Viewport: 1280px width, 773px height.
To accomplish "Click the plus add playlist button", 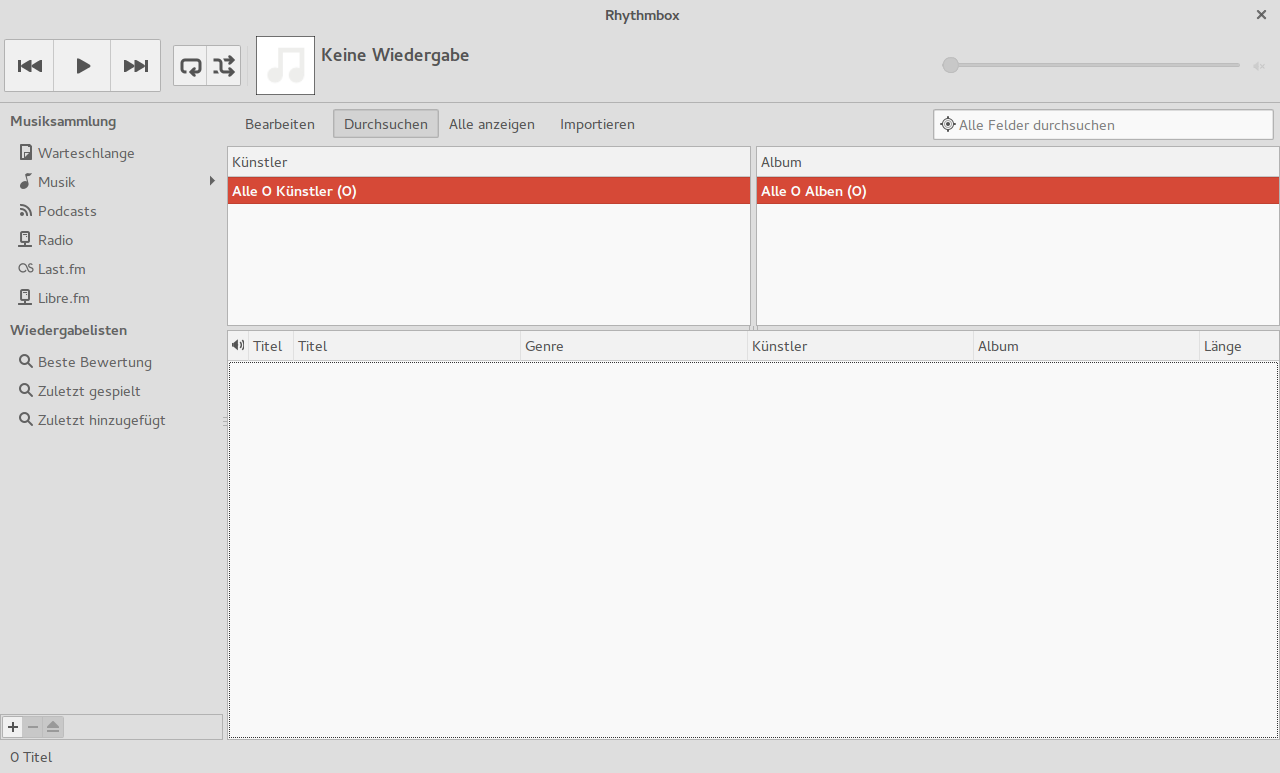I will (13, 727).
